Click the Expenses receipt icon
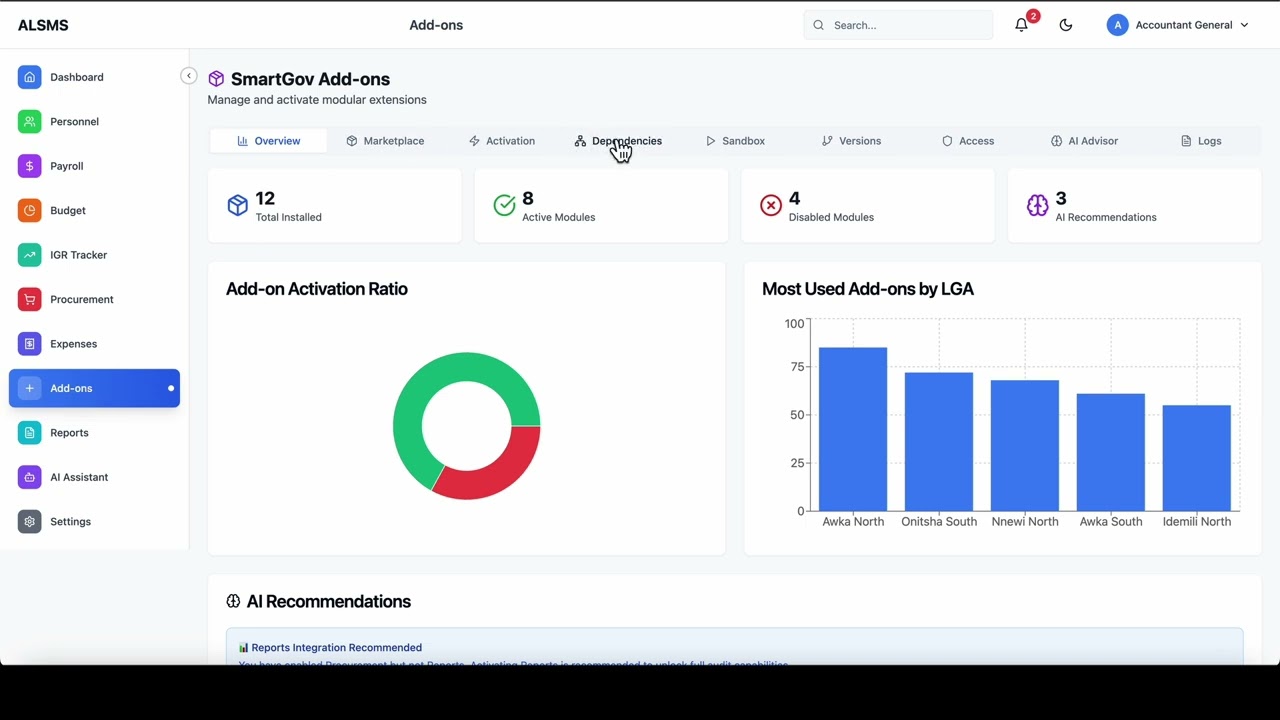 [x=29, y=344]
